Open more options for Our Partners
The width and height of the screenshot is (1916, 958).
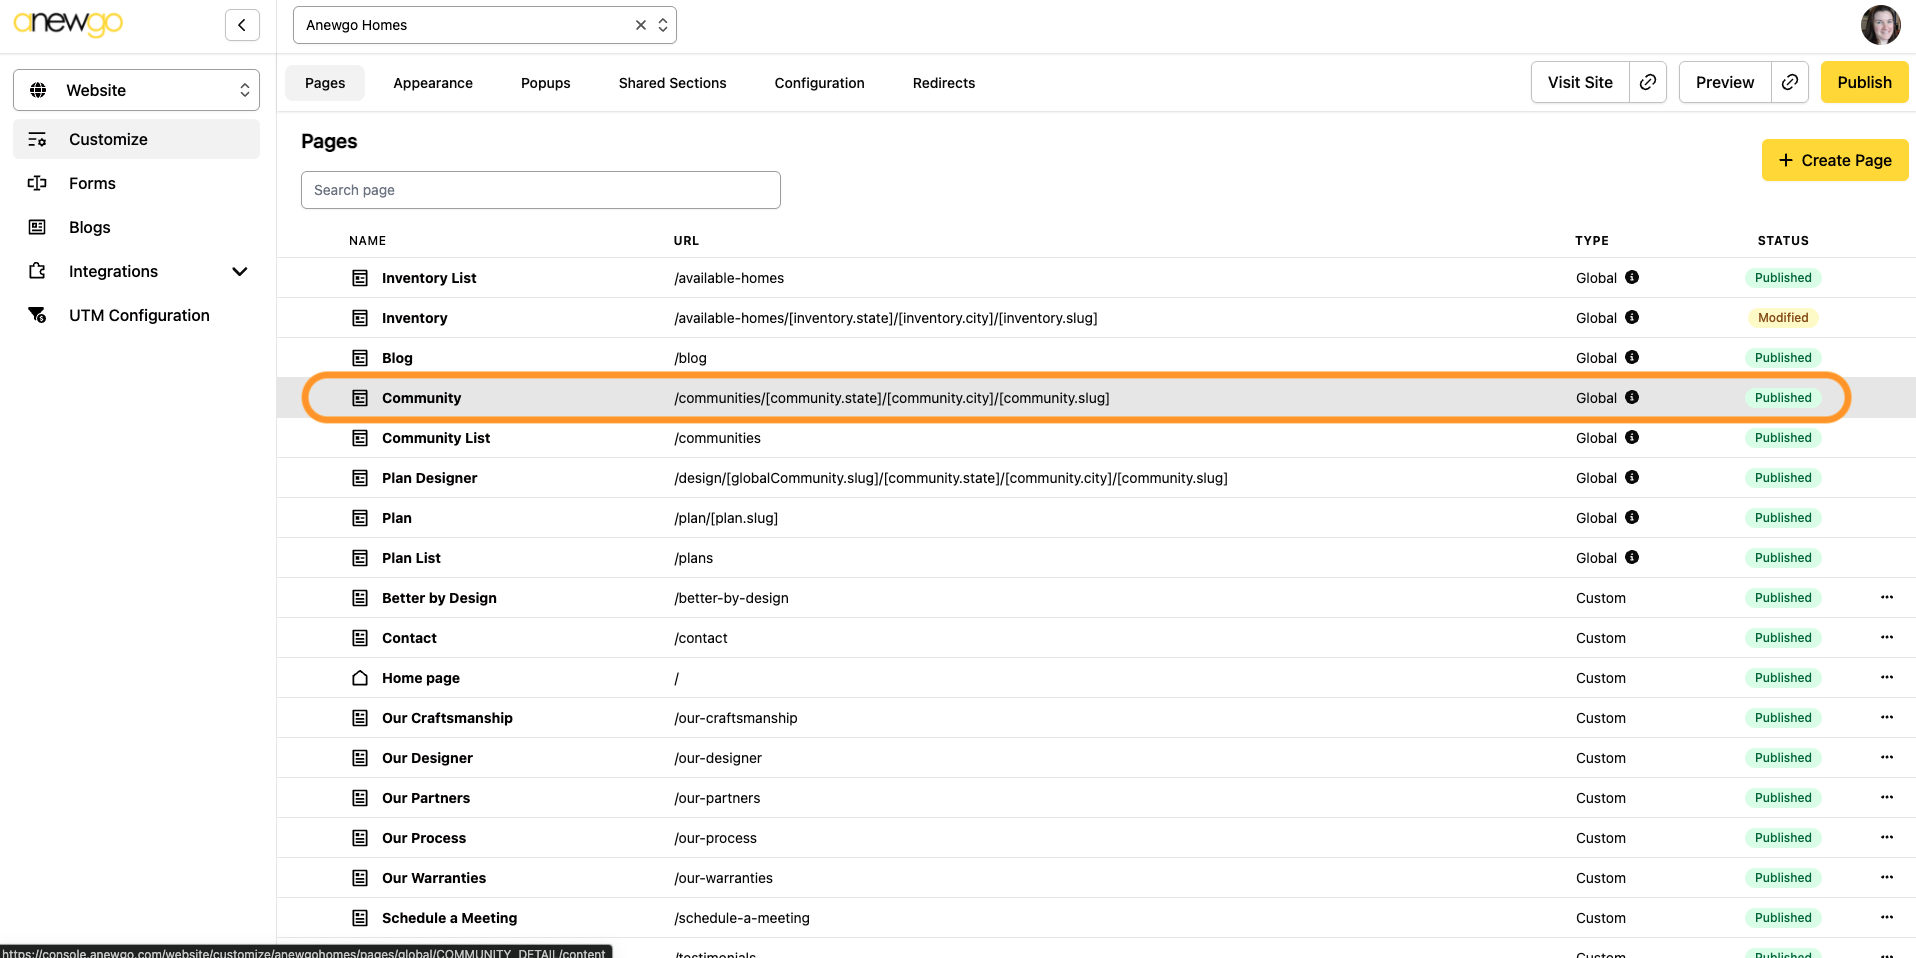[1887, 797]
